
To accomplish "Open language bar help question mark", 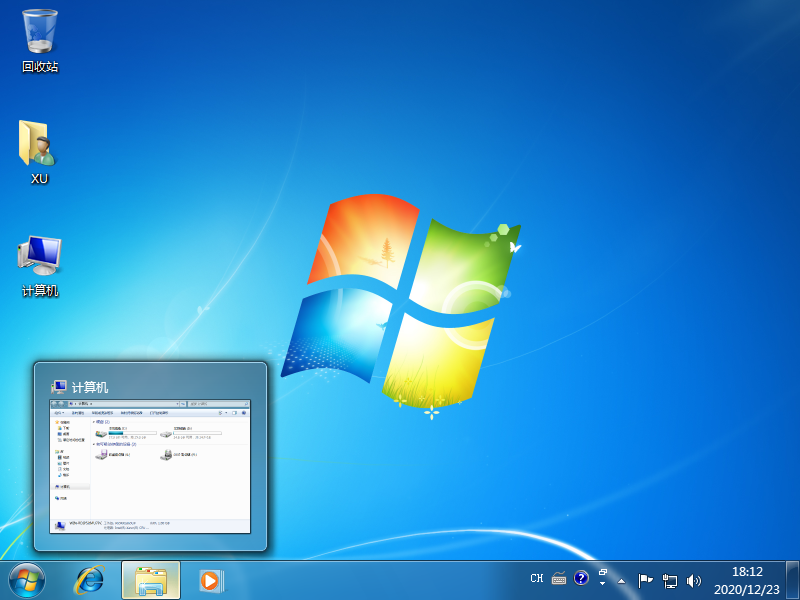I will (581, 579).
